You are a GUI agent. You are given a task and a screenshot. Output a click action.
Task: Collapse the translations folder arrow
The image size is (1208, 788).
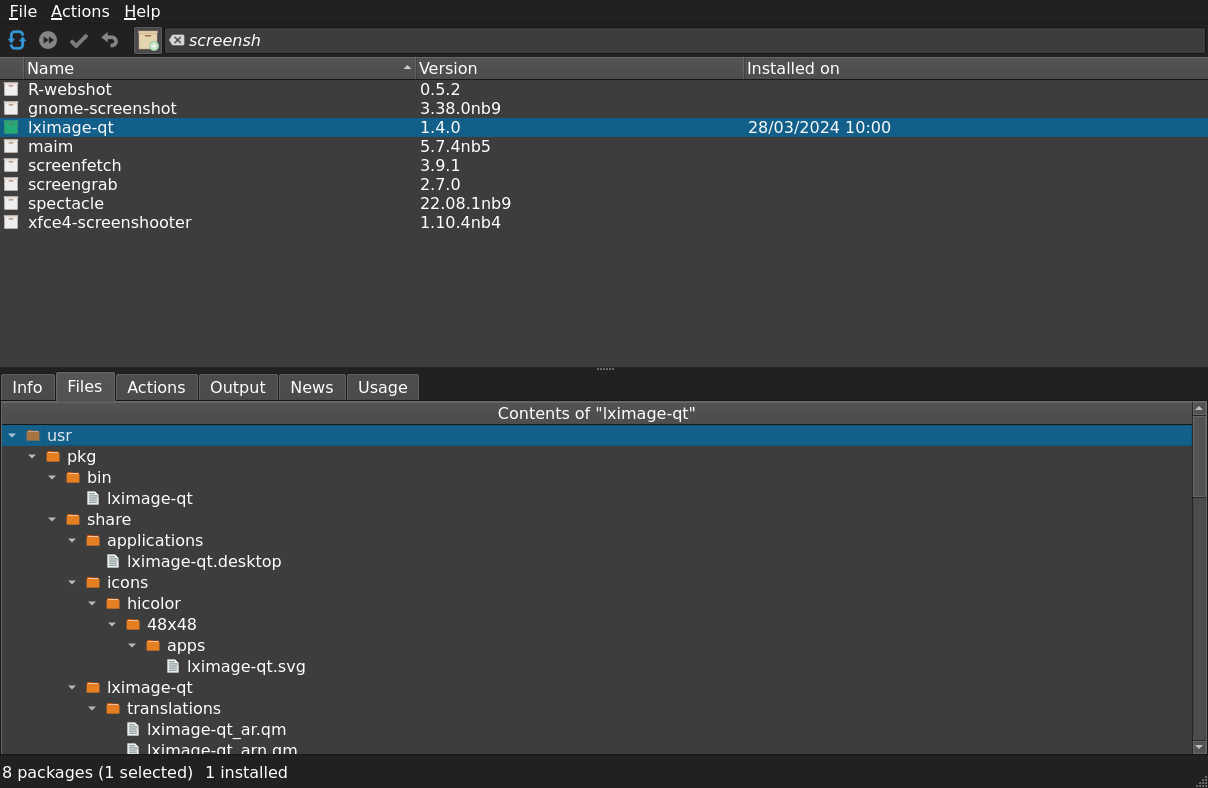[x=92, y=708]
